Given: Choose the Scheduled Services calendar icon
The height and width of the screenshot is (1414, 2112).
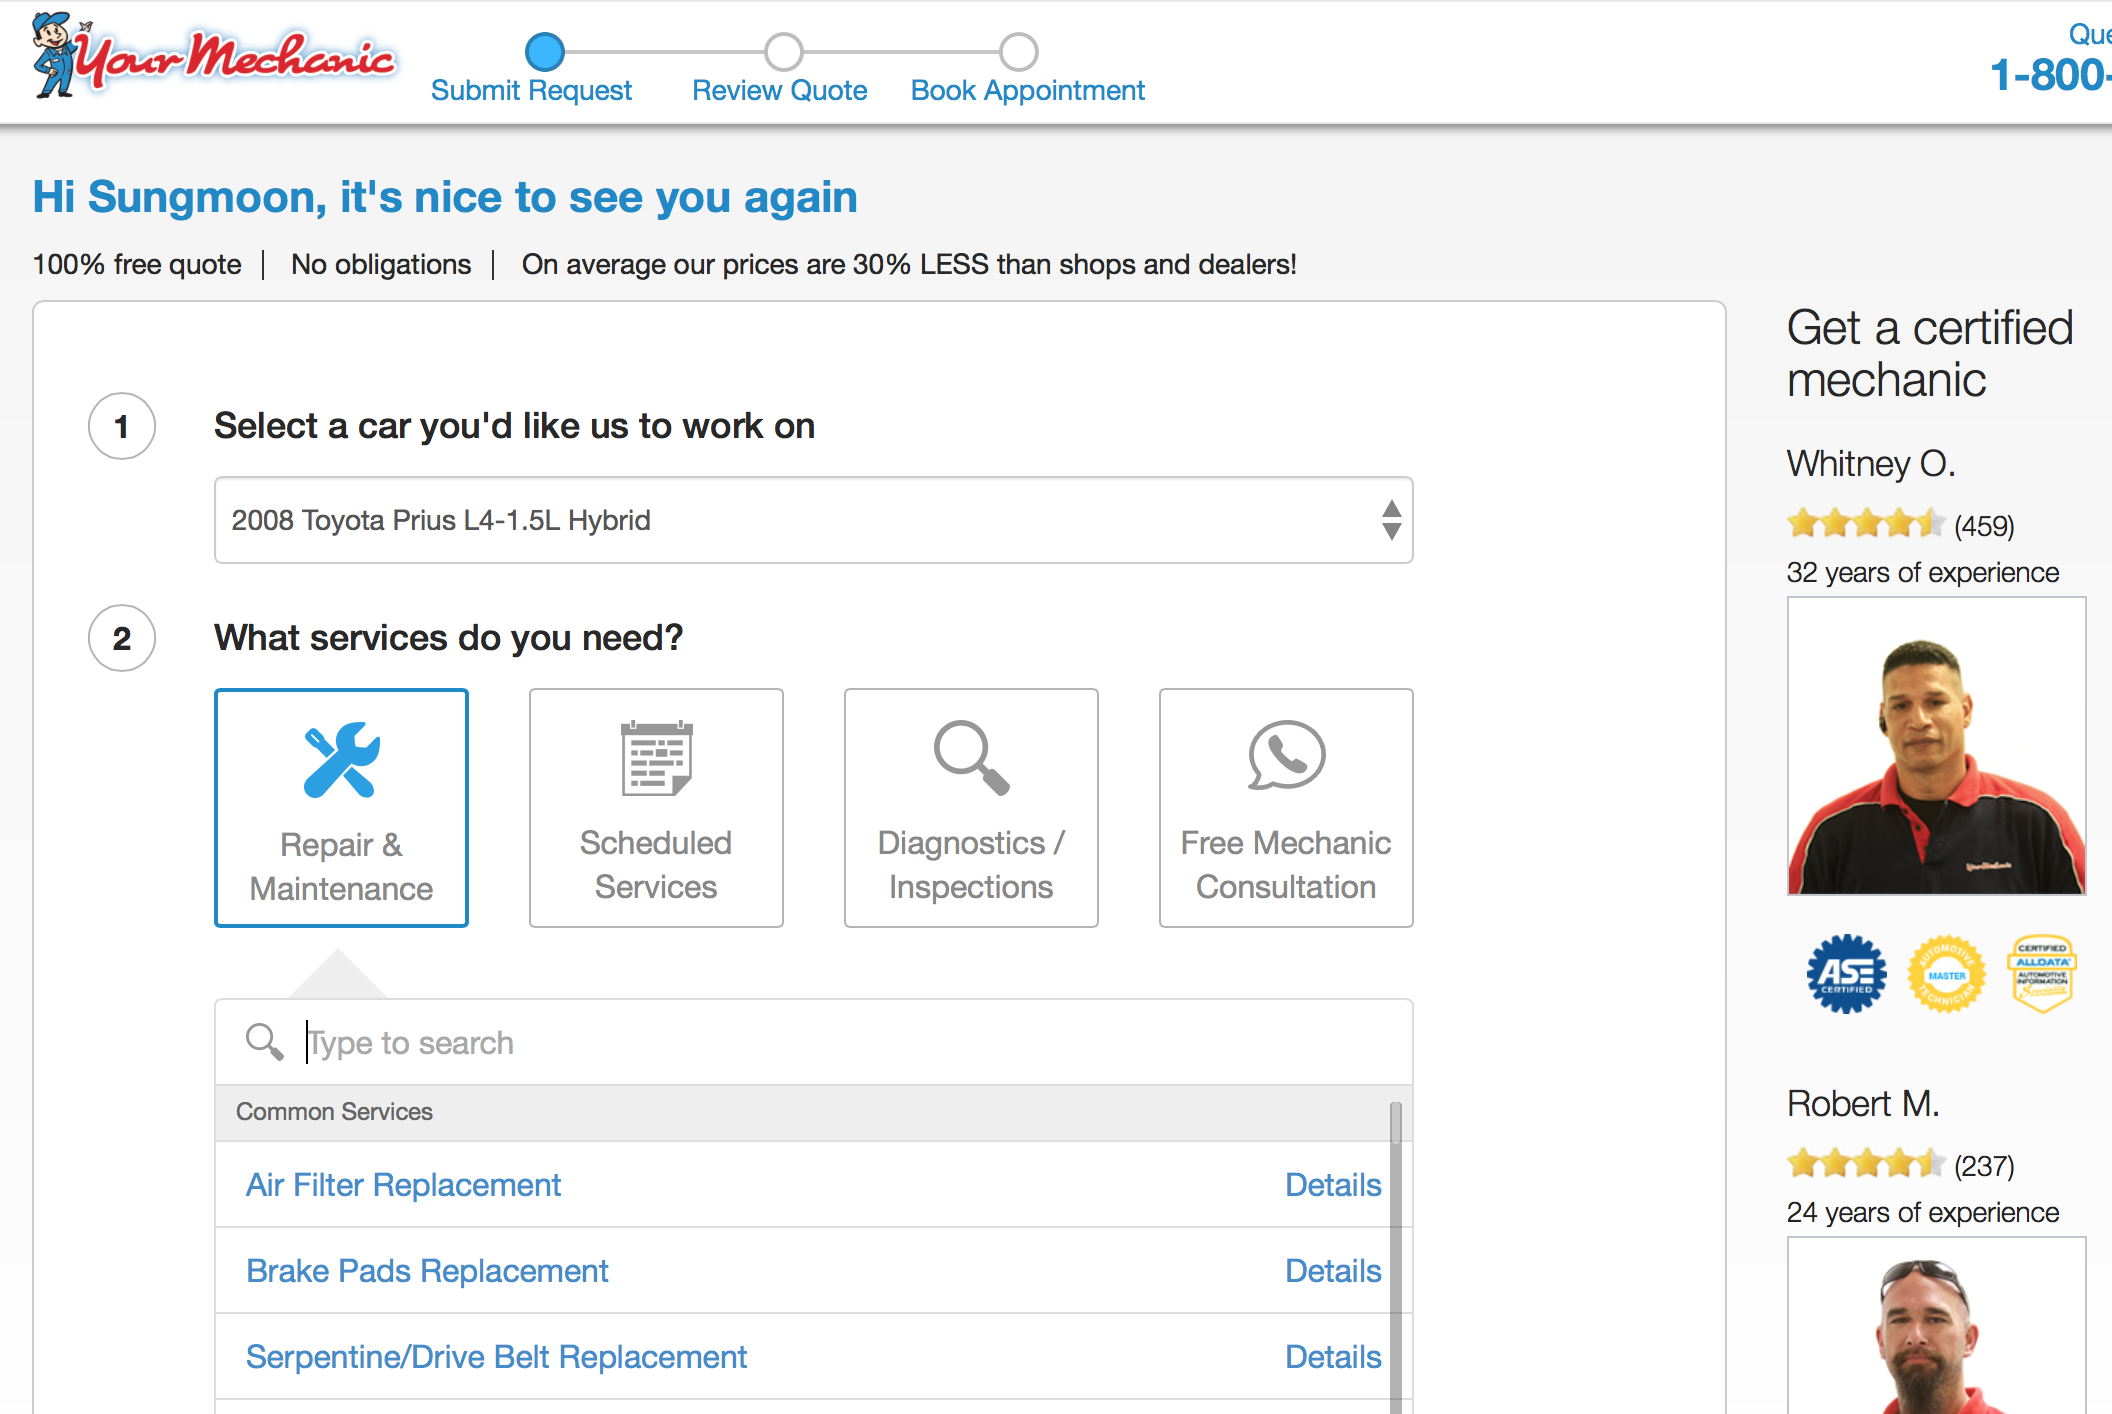Looking at the screenshot, I should (x=656, y=758).
